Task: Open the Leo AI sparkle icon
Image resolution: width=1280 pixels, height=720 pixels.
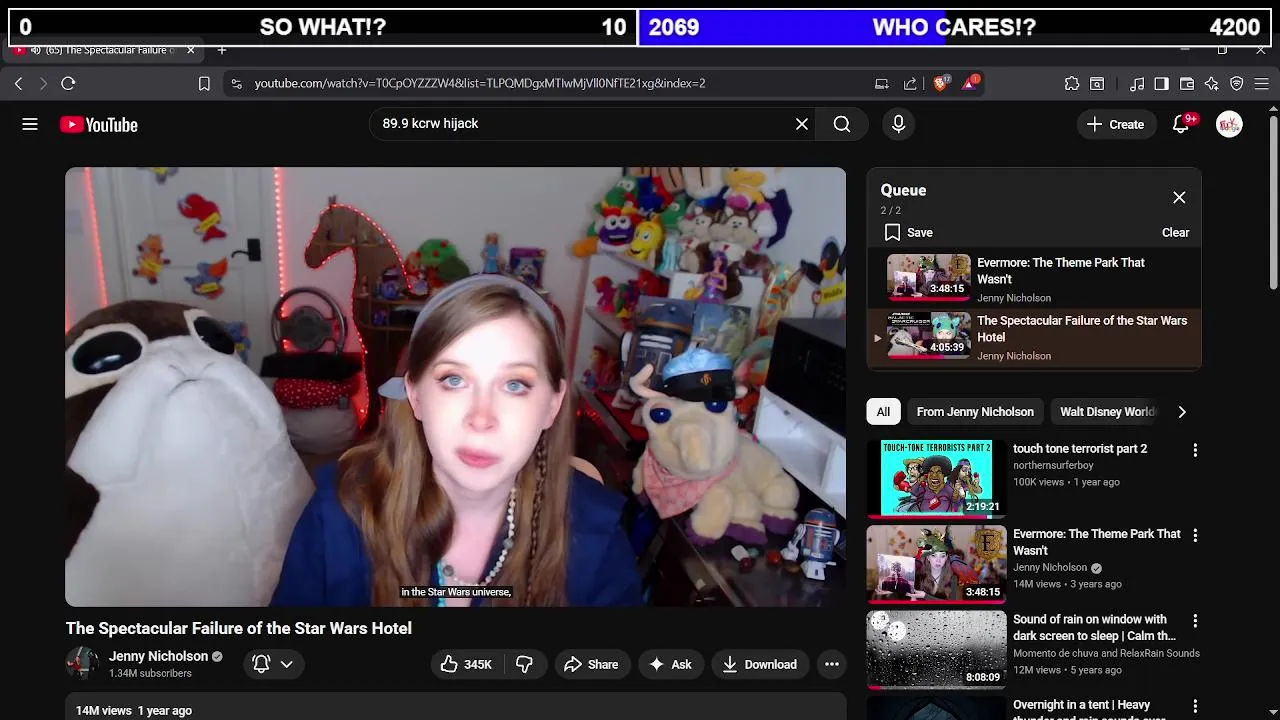Action: pos(1212,84)
